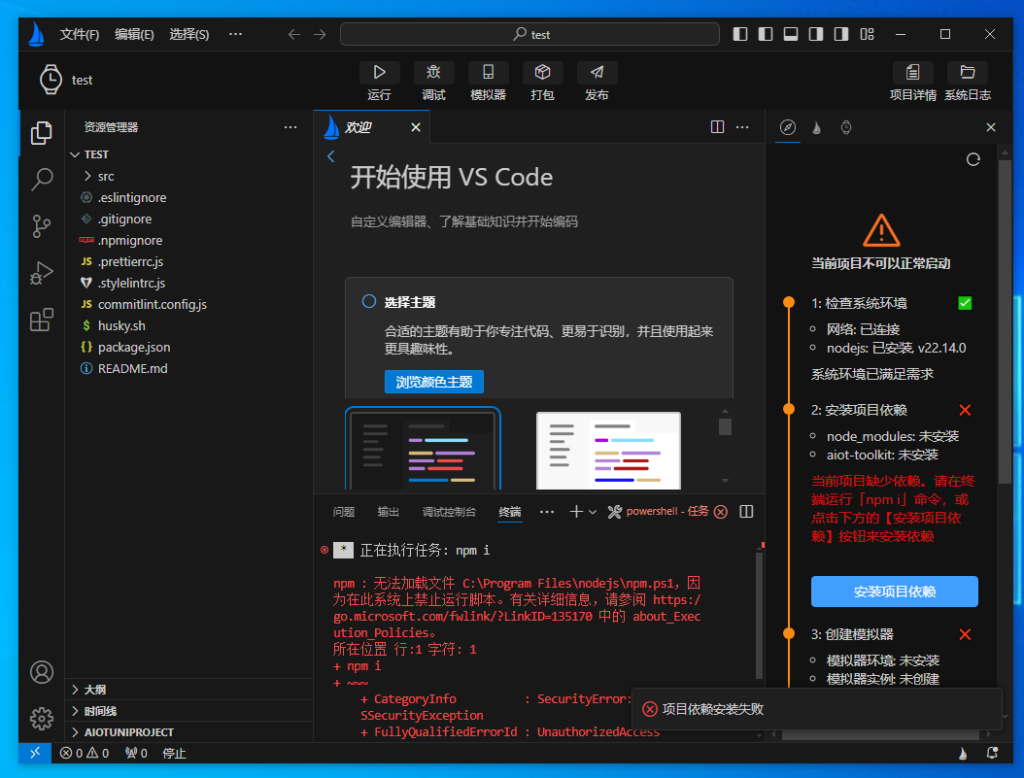Choose the dark theme preview thumbnail
This screenshot has width=1024, height=778.
(423, 449)
